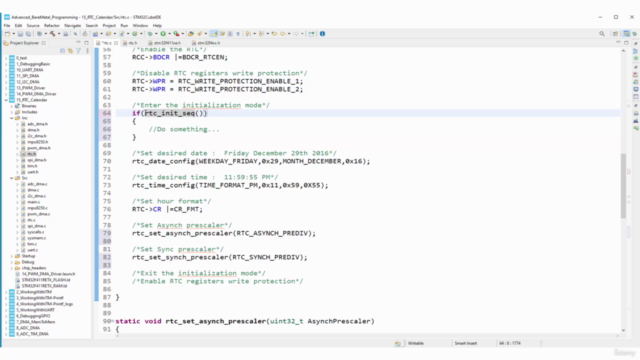Click the editor vertical scrollbar thumb
640x360 pixels.
click(623, 186)
